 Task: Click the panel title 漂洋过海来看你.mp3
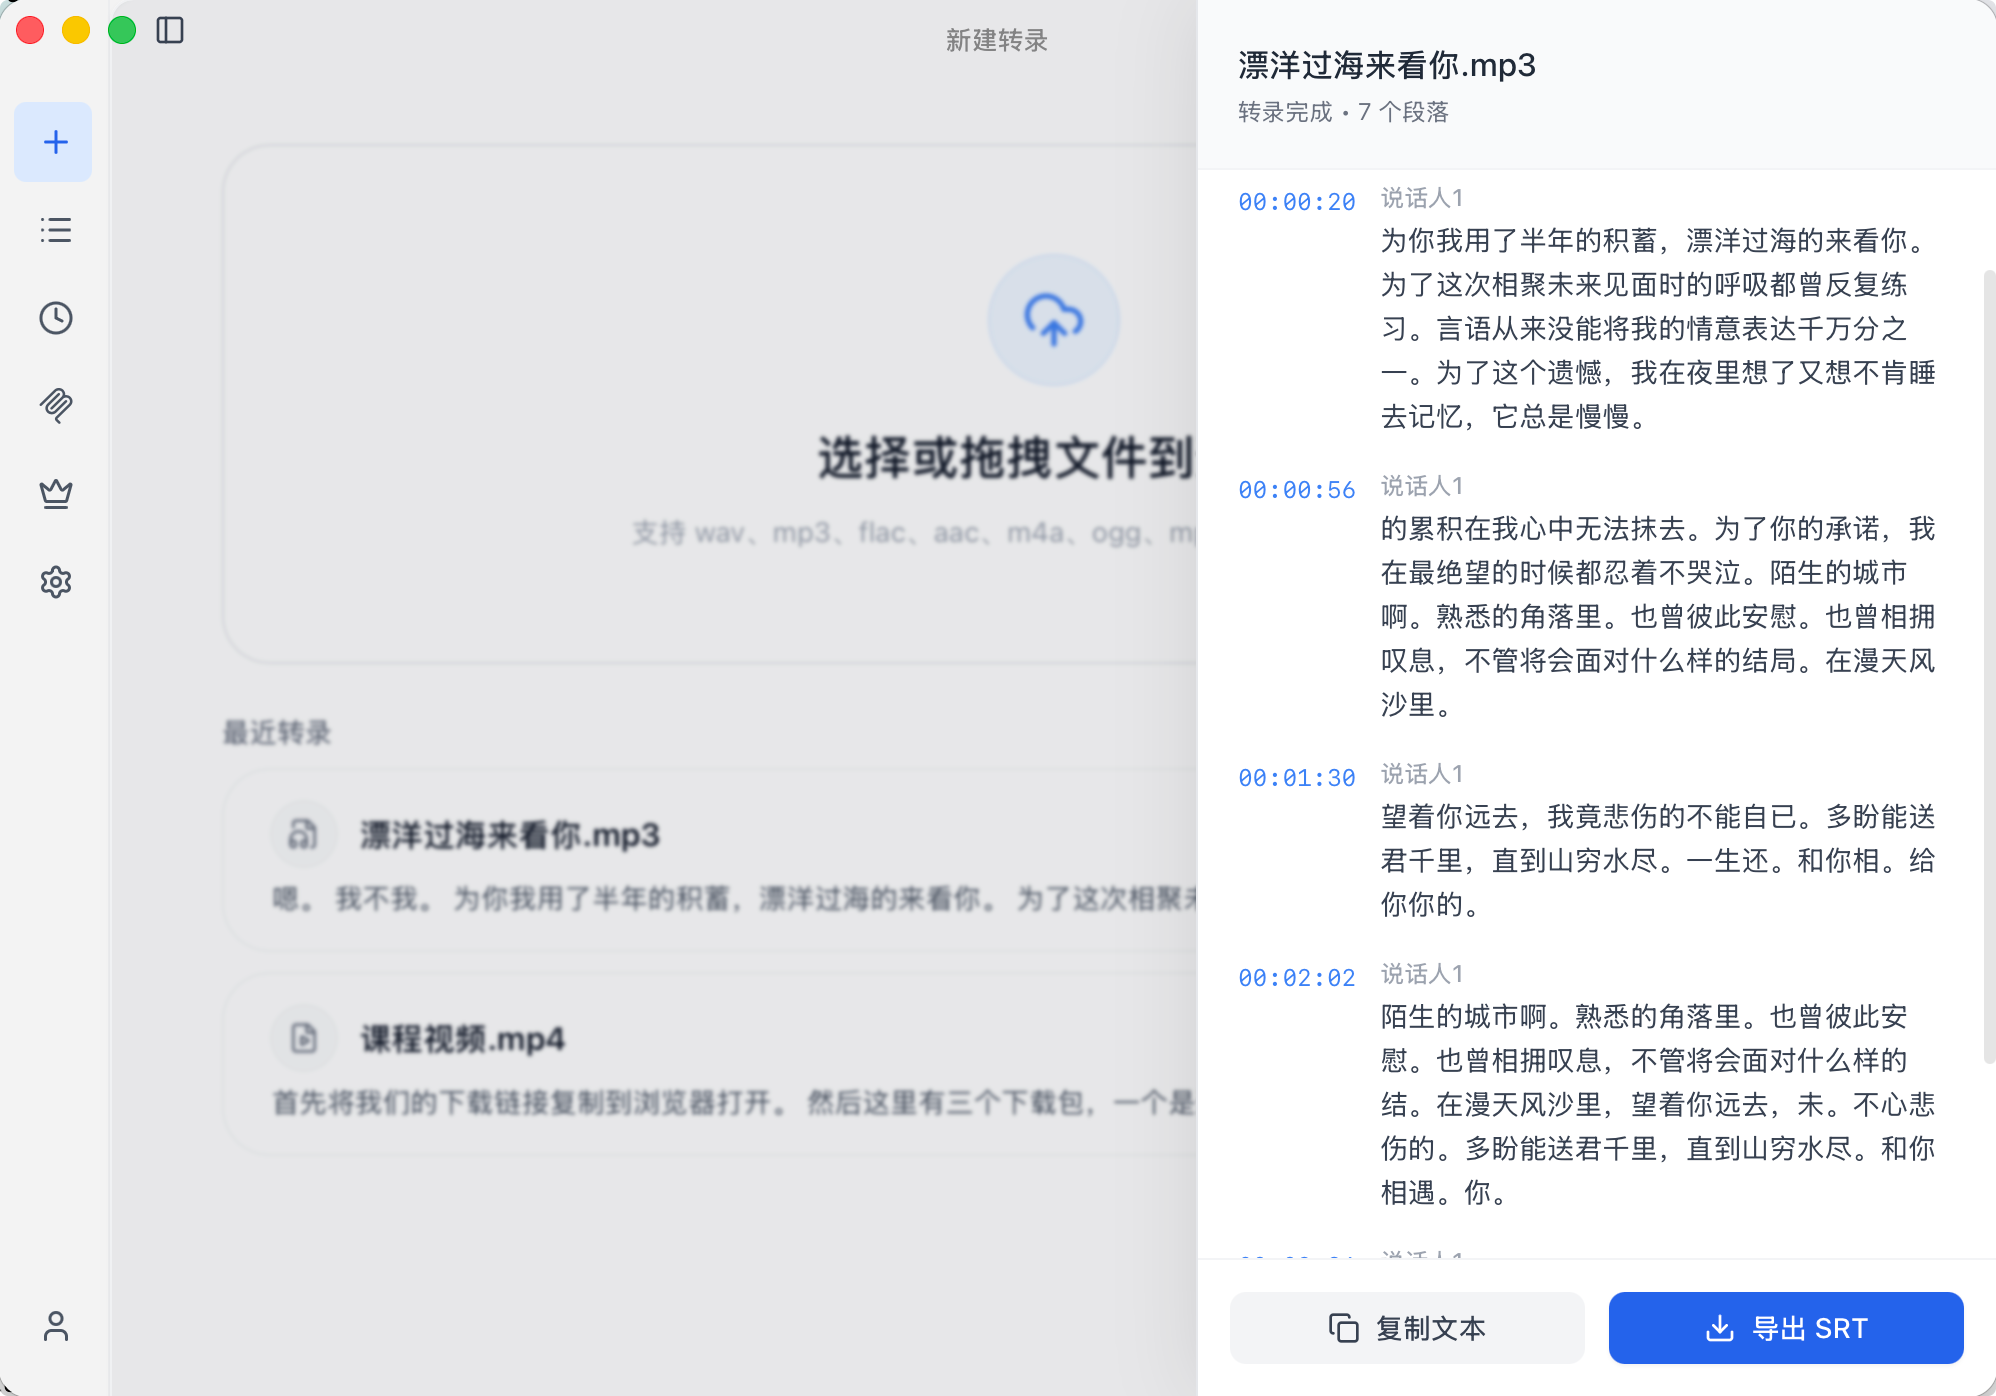pyautogui.click(x=1386, y=65)
